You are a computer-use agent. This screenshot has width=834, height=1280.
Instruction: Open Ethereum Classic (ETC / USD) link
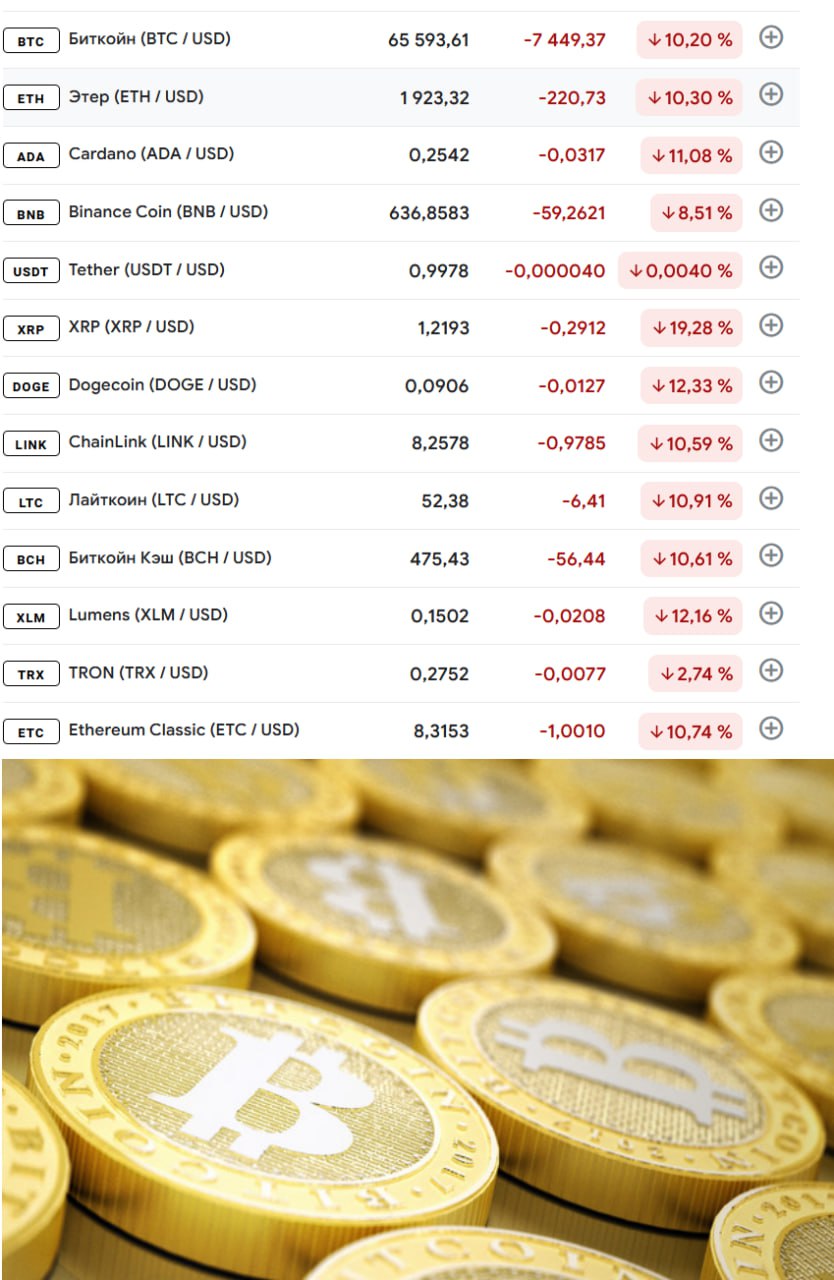pyautogui.click(x=183, y=730)
